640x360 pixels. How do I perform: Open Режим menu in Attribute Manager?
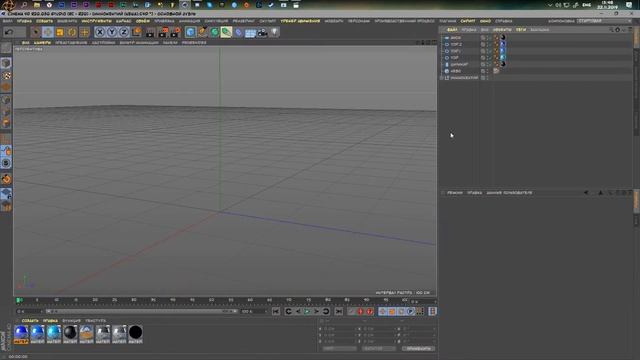click(455, 193)
